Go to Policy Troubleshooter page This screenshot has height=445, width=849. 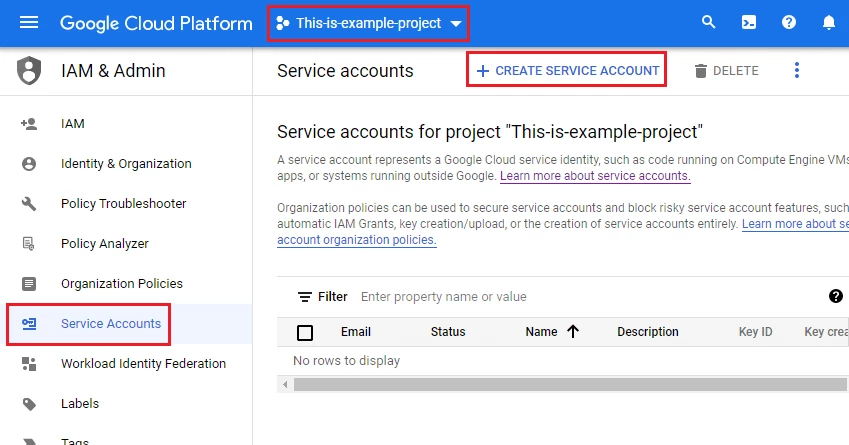pos(123,204)
